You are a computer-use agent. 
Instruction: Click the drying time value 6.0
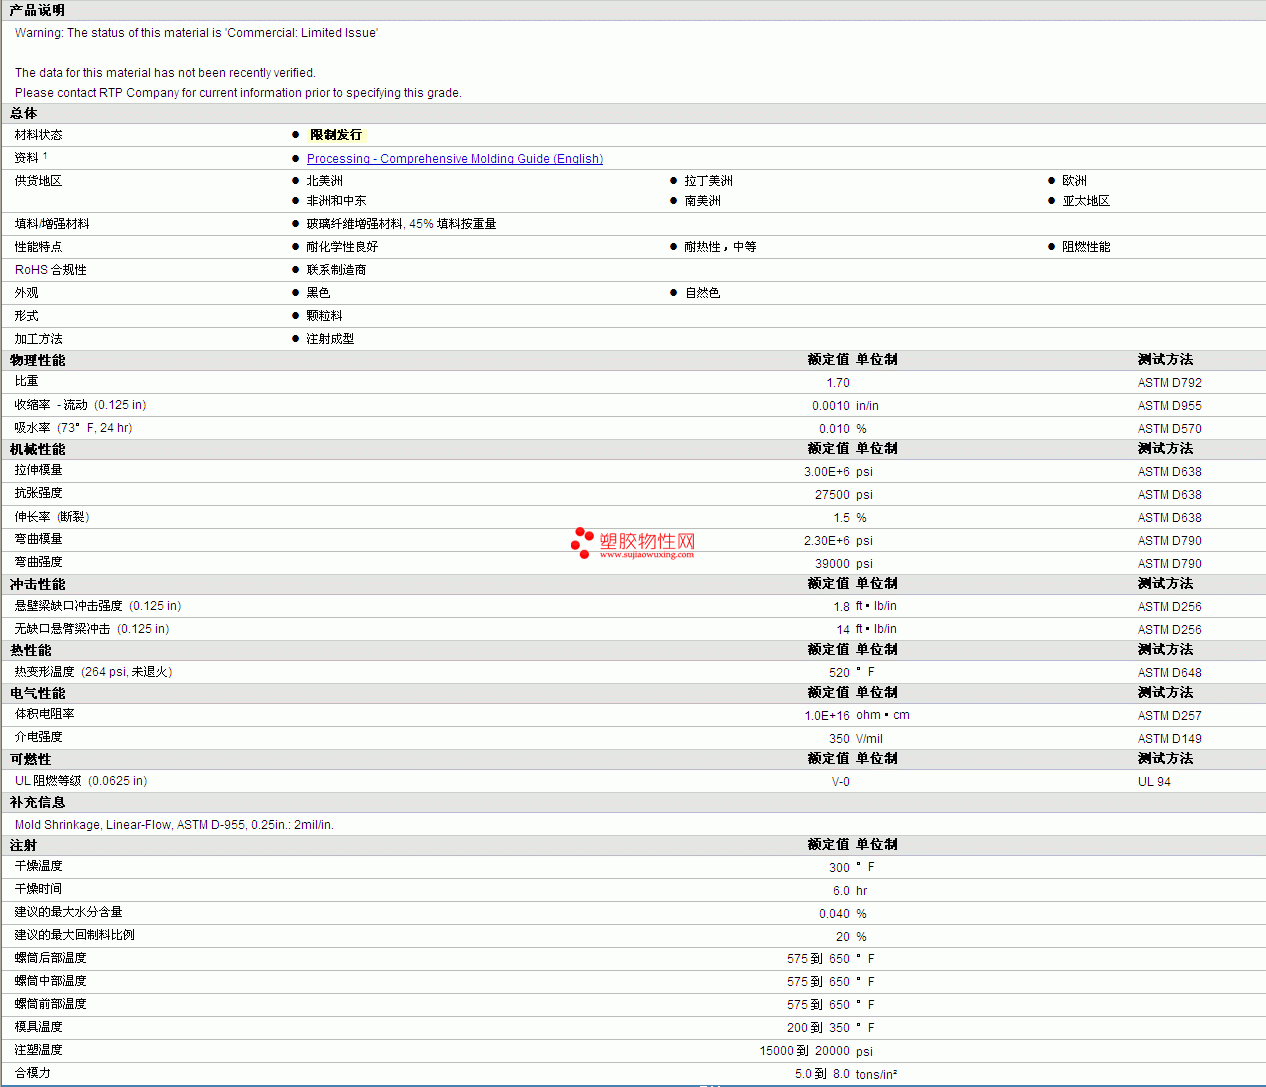tap(841, 891)
